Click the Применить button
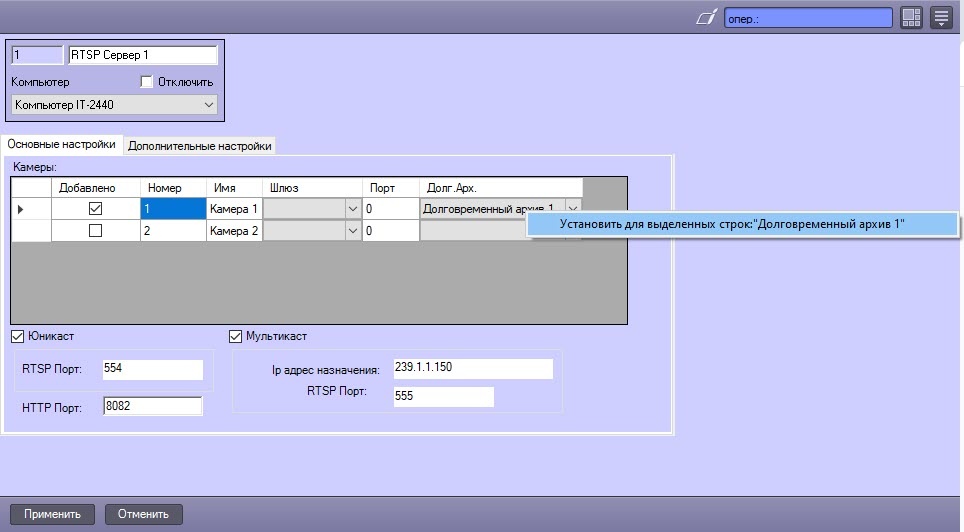The width and height of the screenshot is (964, 532). pos(52,514)
